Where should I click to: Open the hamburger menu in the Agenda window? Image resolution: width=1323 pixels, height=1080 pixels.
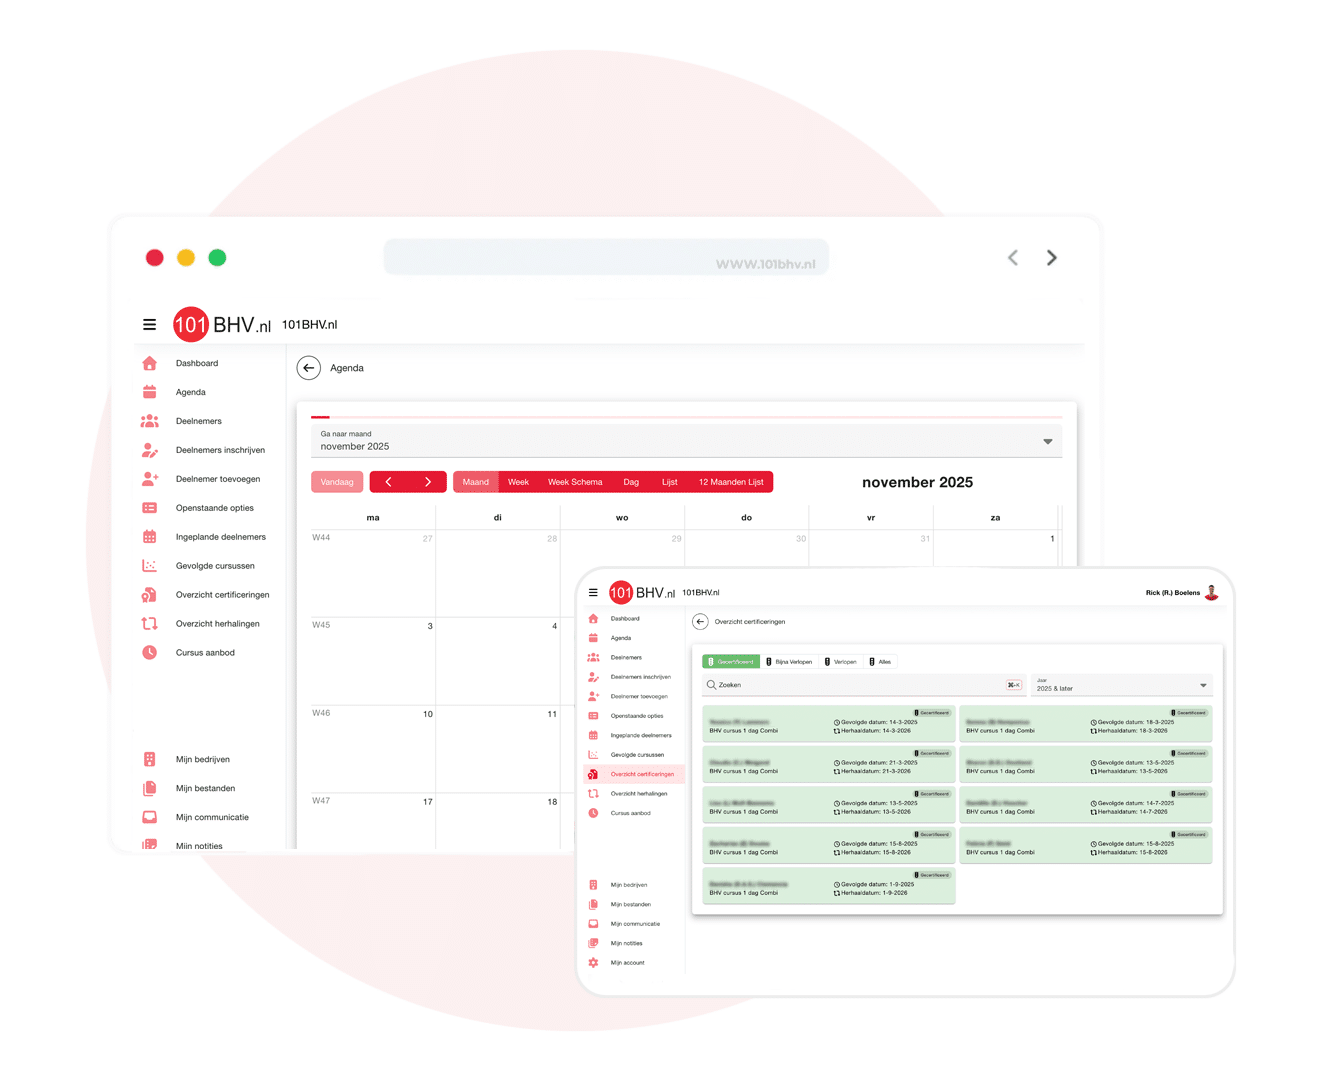[149, 324]
